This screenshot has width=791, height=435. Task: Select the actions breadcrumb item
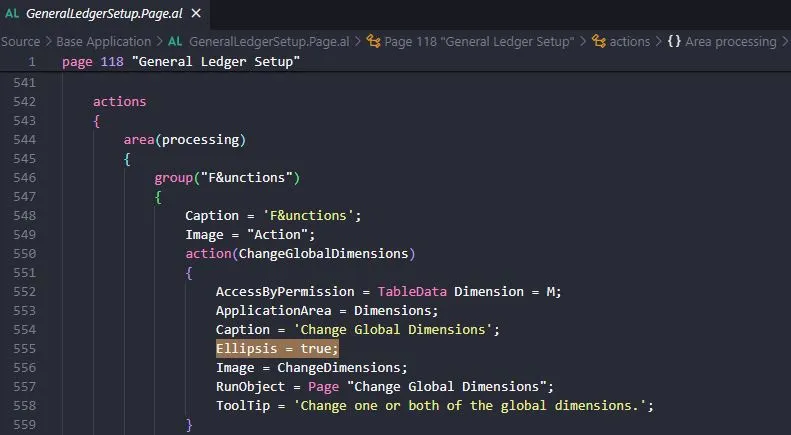click(630, 41)
